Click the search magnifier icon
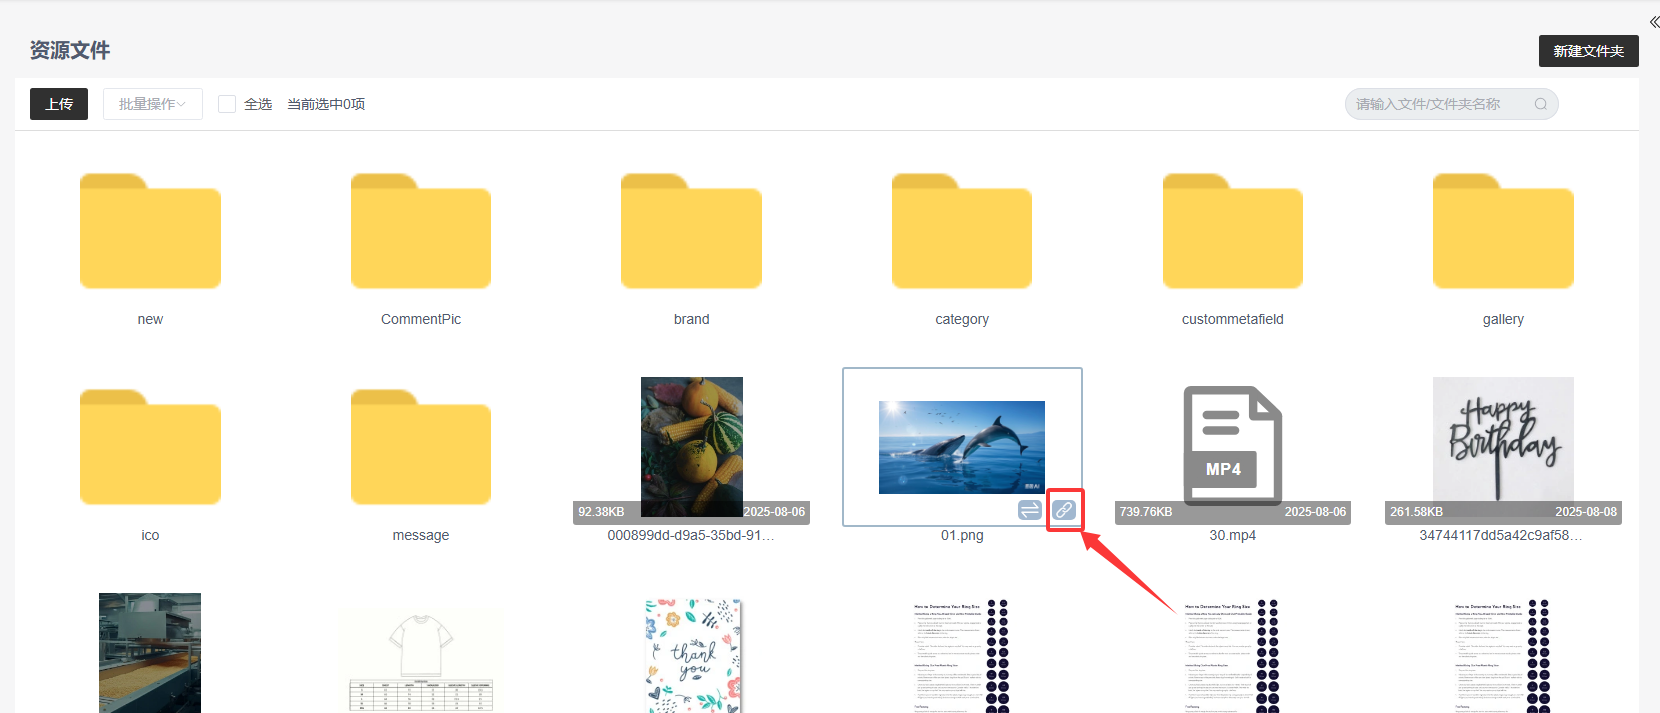 pos(1540,104)
